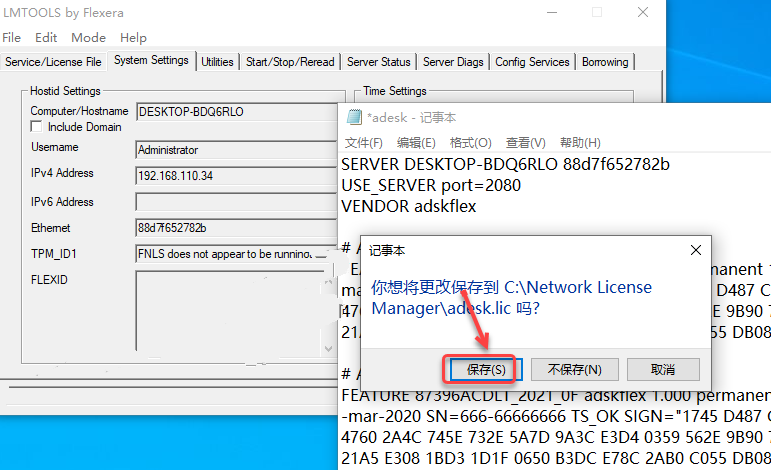This screenshot has height=470, width=771.
Task: Open Notepad's 查看(V) menu
Action: [x=526, y=143]
